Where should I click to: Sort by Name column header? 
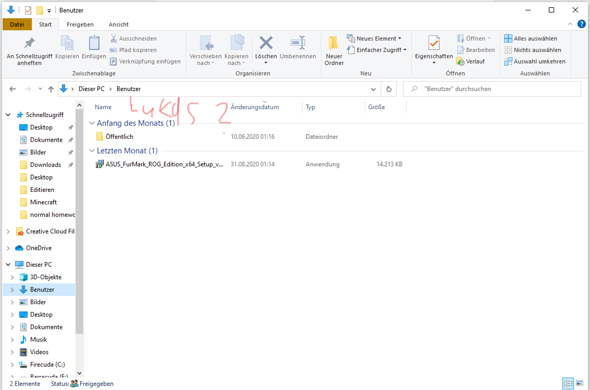(x=103, y=107)
